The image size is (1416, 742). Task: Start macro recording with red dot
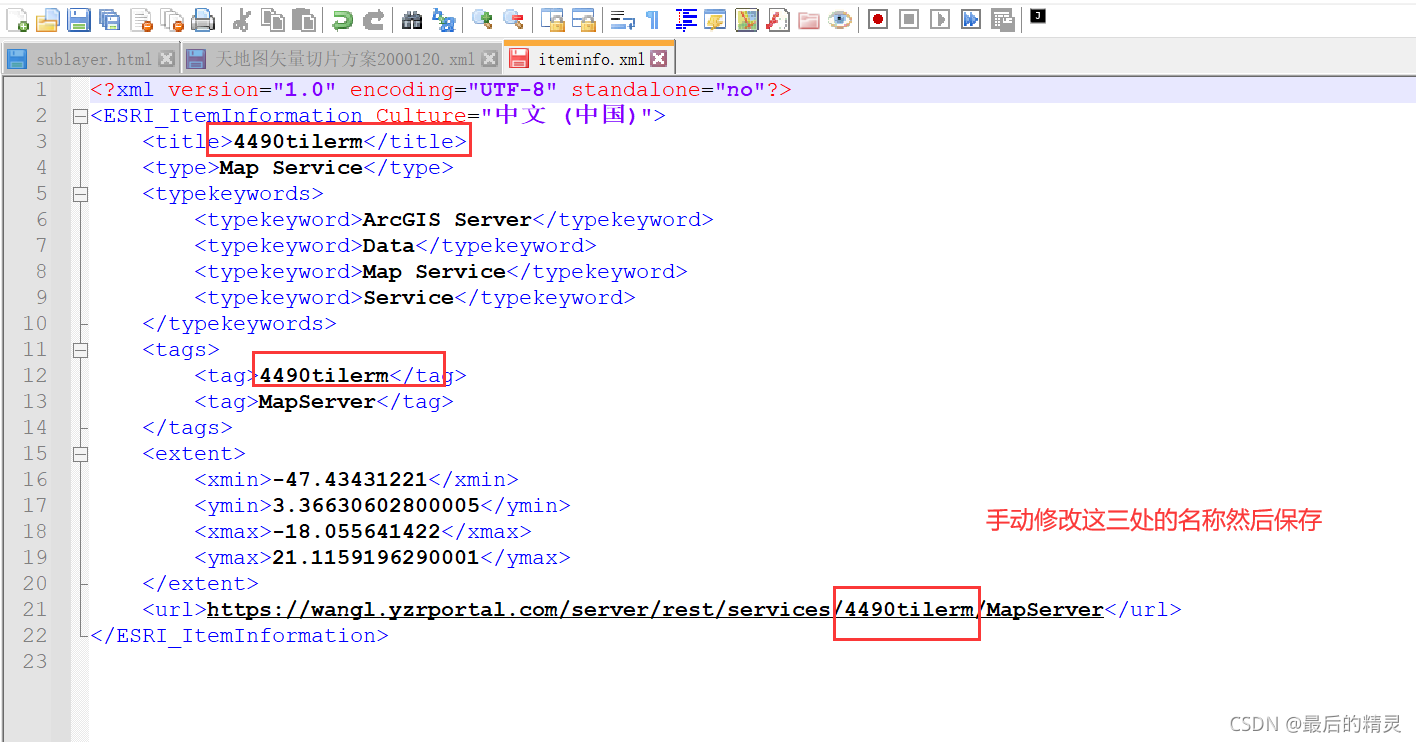point(878,19)
